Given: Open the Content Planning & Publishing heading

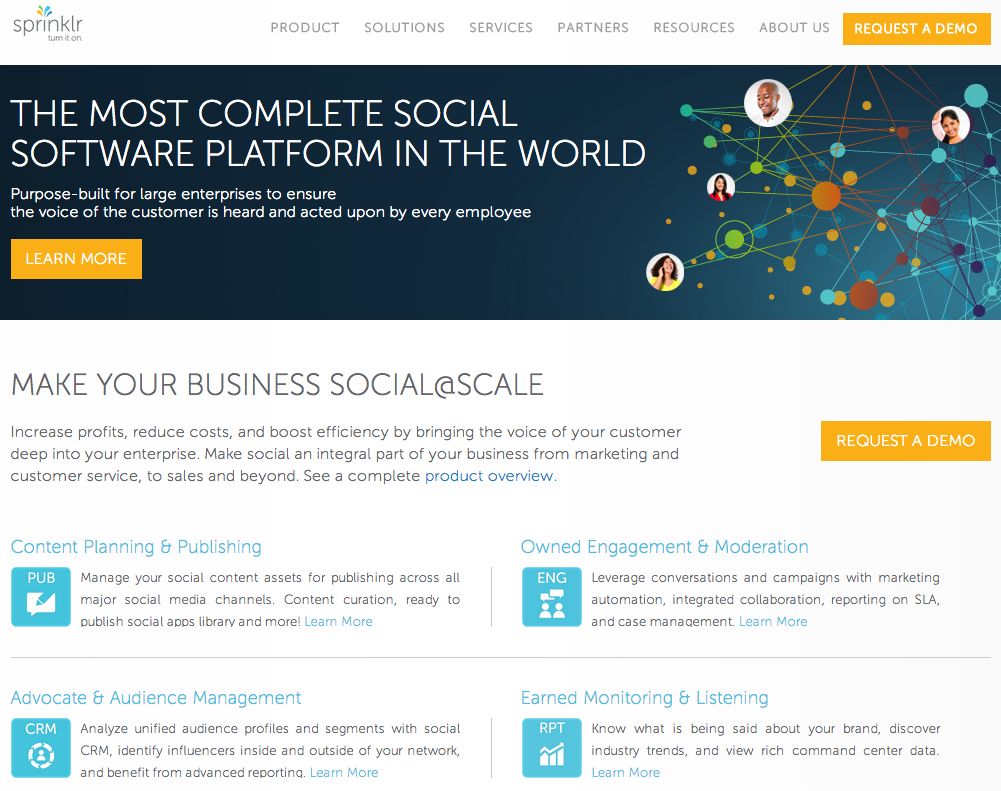Looking at the screenshot, I should click(x=136, y=547).
